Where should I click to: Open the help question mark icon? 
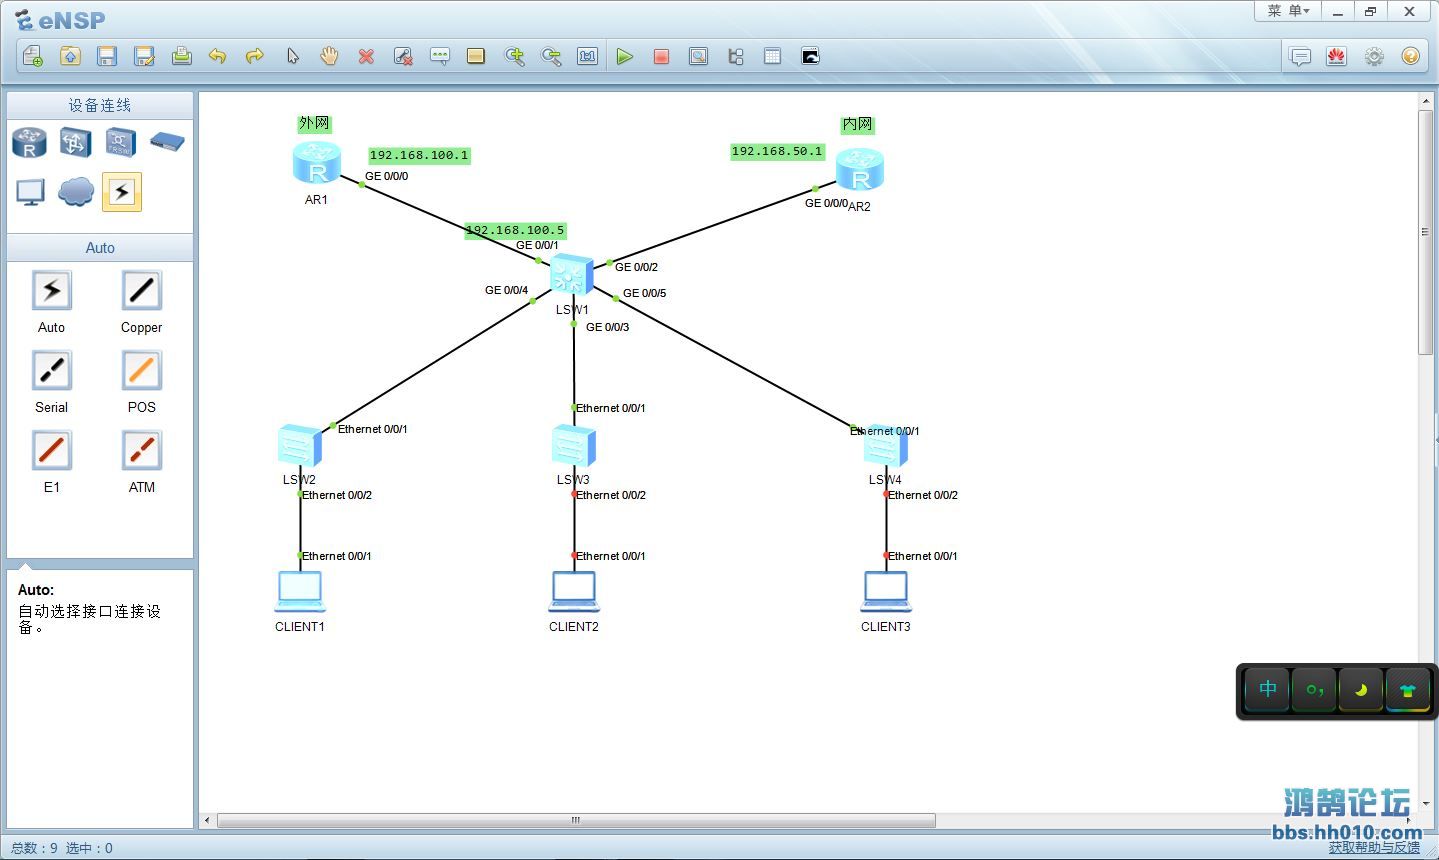point(1410,56)
